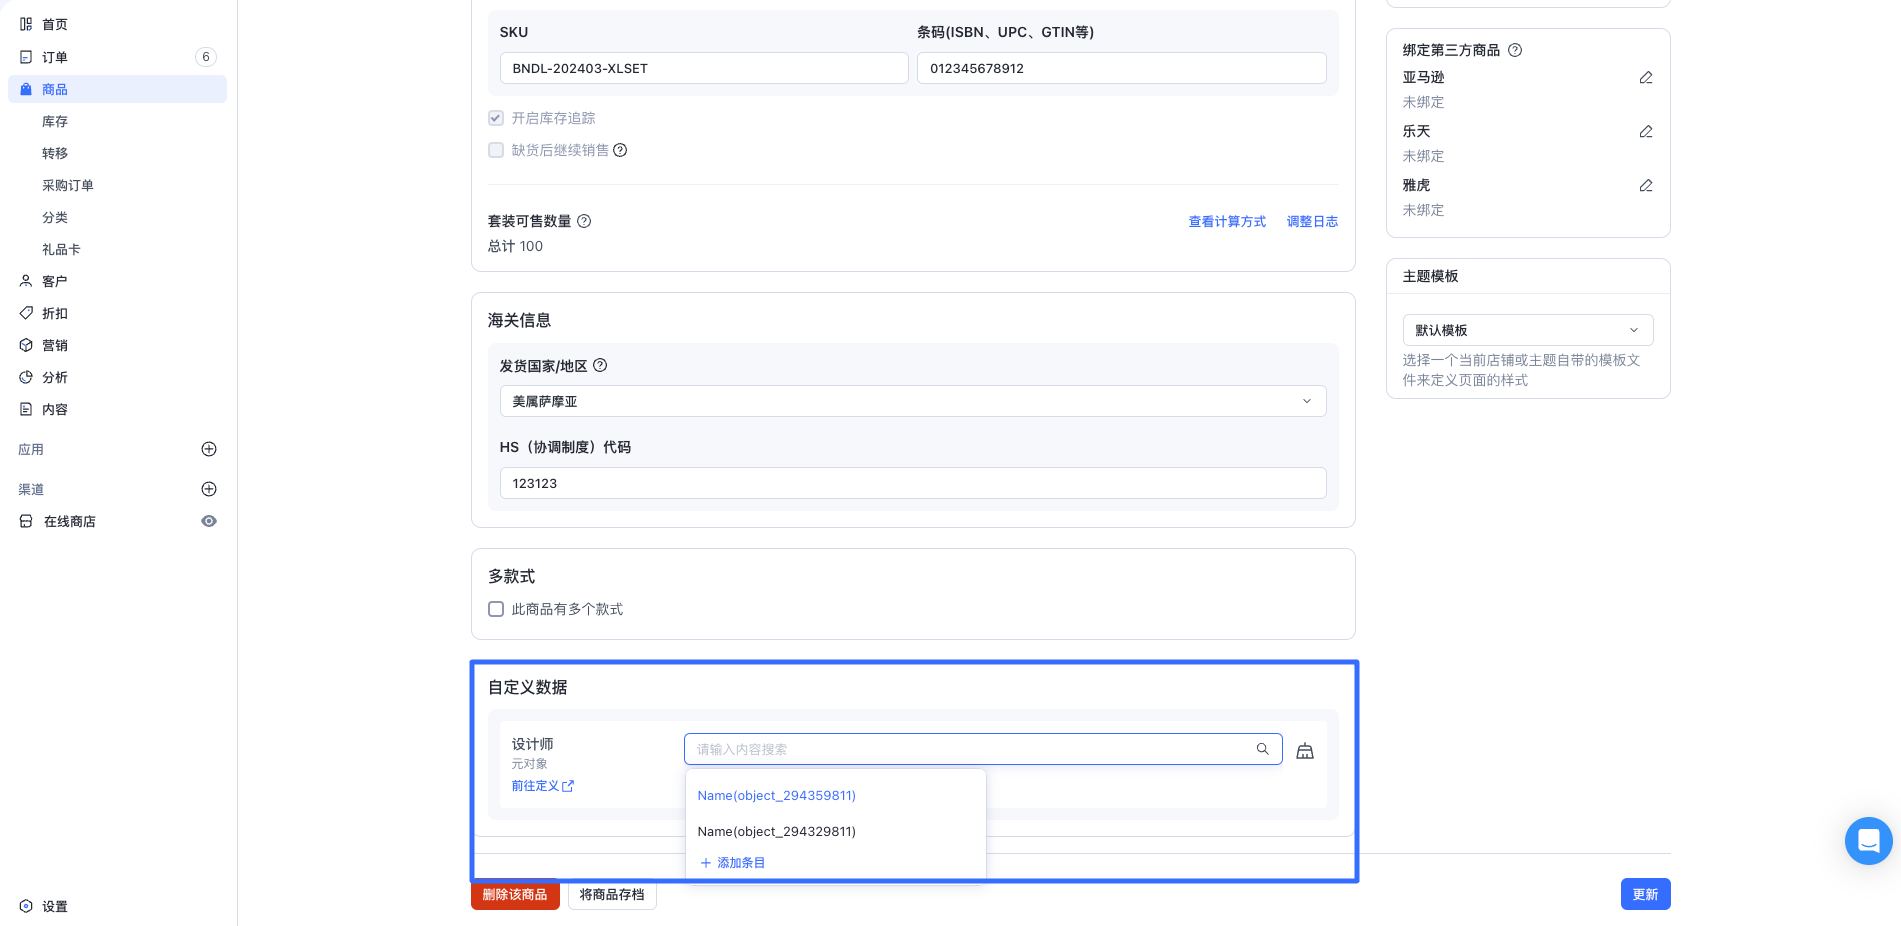Open the chat support bubble
The image size is (1901, 926).
click(1868, 841)
